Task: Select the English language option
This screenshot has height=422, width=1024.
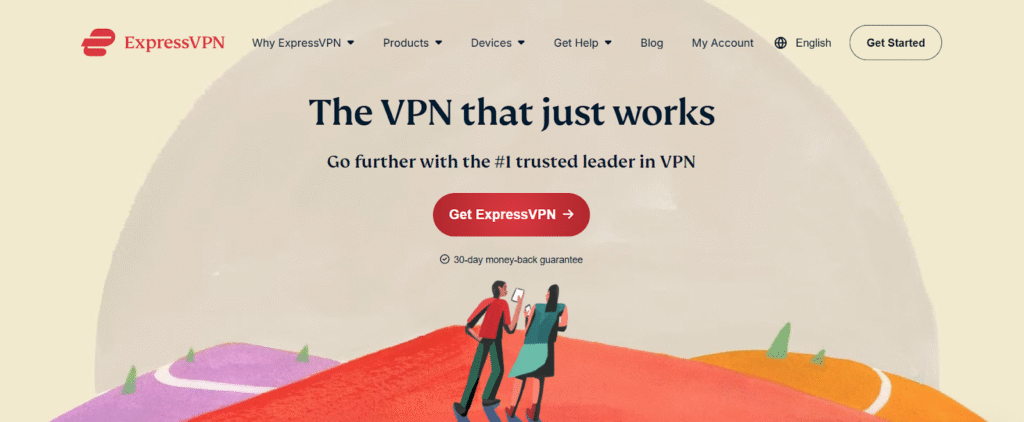Action: [813, 43]
